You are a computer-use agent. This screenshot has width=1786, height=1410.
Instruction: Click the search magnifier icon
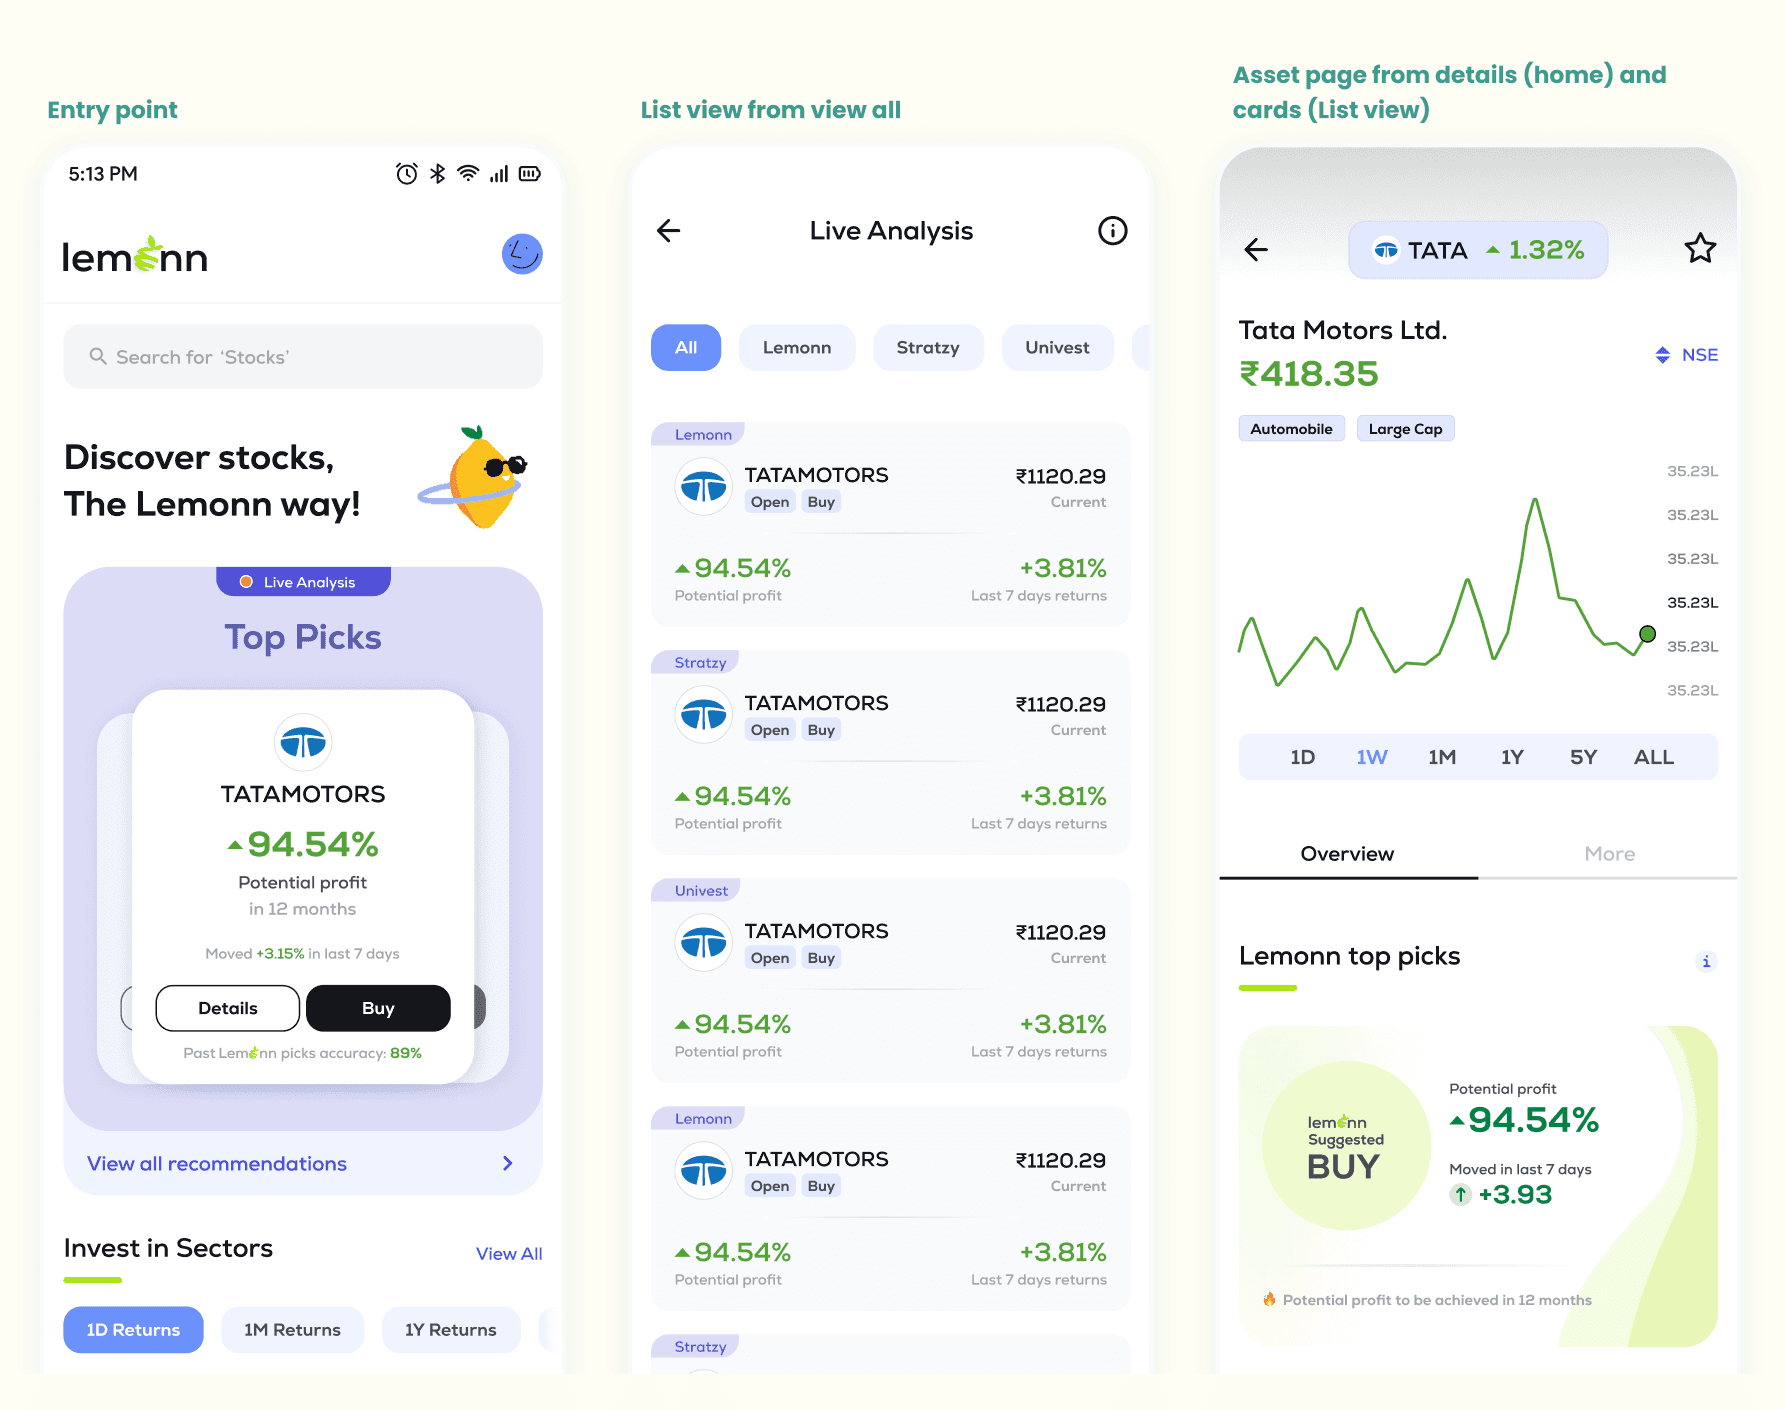pos(98,356)
